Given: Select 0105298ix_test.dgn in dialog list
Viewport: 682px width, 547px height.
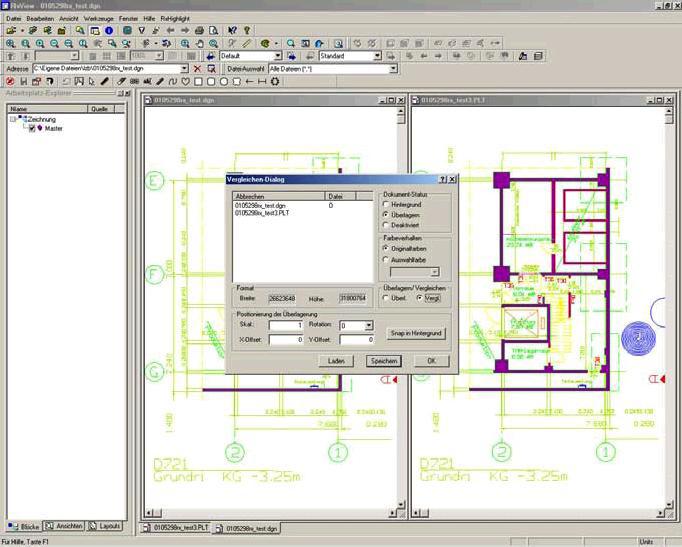Looking at the screenshot, I should coord(260,206).
